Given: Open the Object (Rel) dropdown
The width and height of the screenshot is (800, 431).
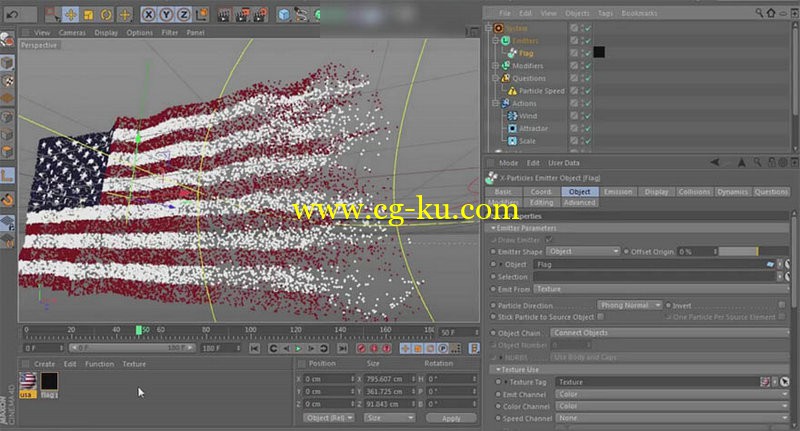Looking at the screenshot, I should tap(329, 418).
